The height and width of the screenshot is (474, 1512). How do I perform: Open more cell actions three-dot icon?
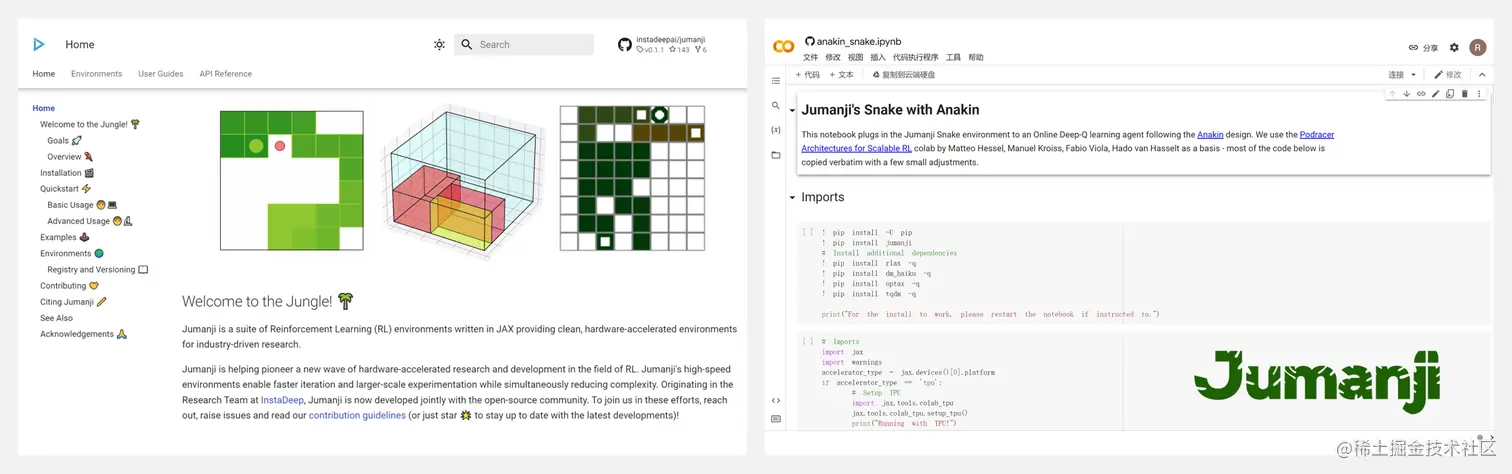coord(1479,94)
